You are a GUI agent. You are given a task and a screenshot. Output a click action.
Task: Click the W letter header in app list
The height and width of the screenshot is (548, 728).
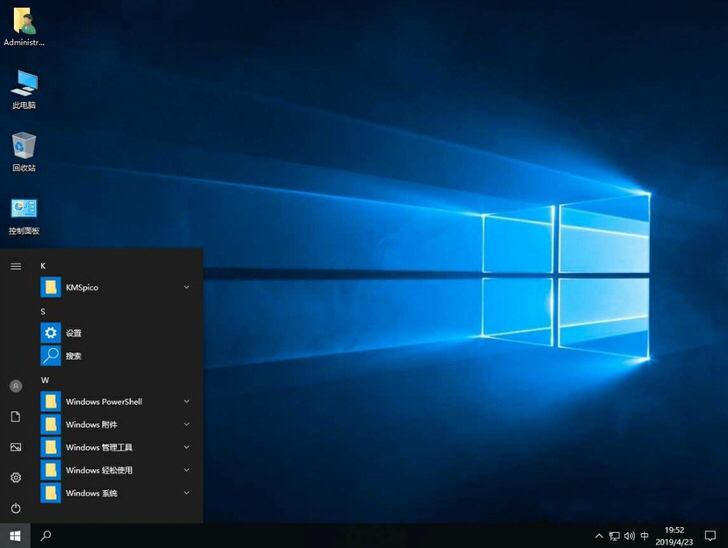coord(45,380)
